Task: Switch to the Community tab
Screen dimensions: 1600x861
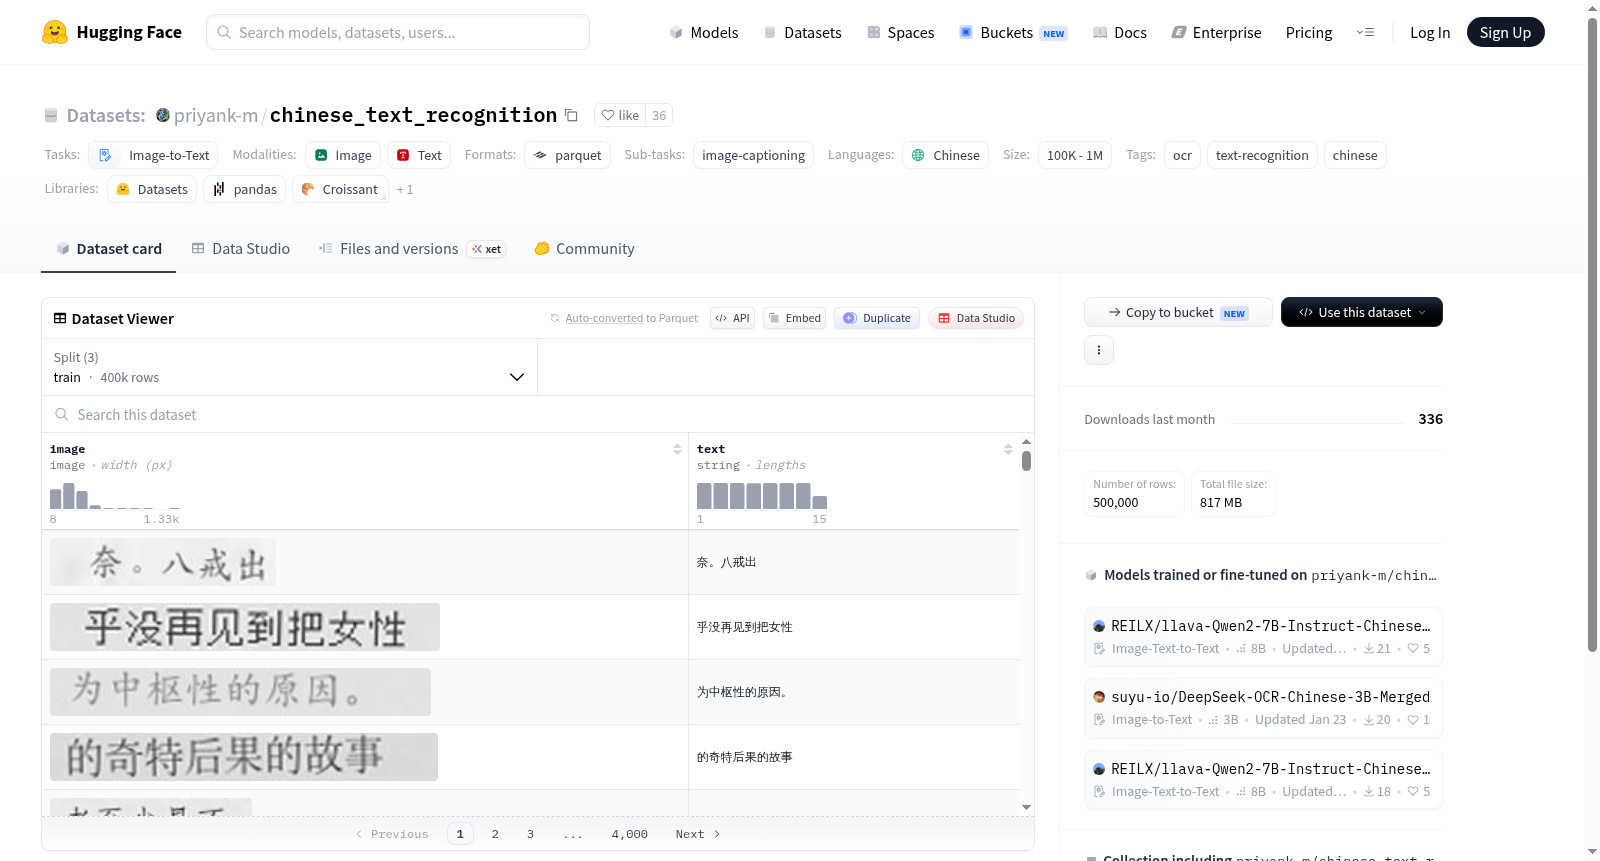Action: (584, 248)
